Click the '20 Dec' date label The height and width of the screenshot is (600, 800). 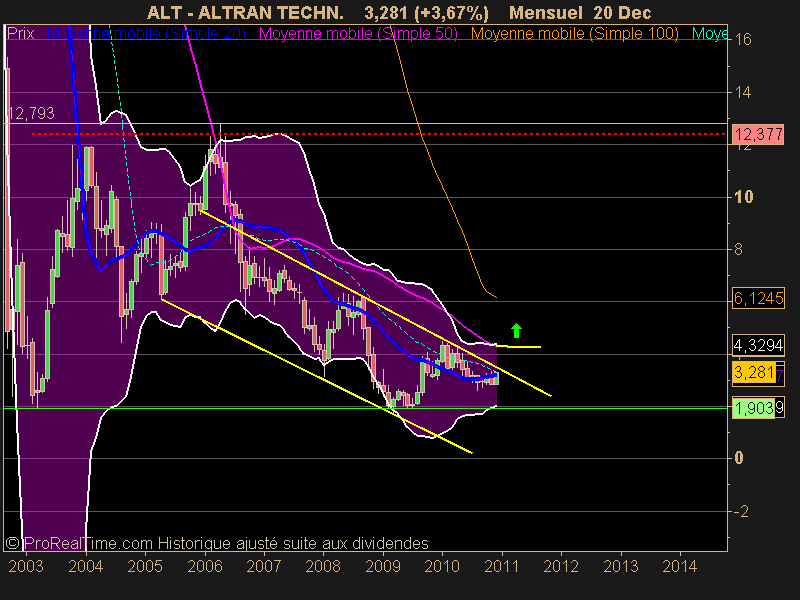[x=622, y=13]
